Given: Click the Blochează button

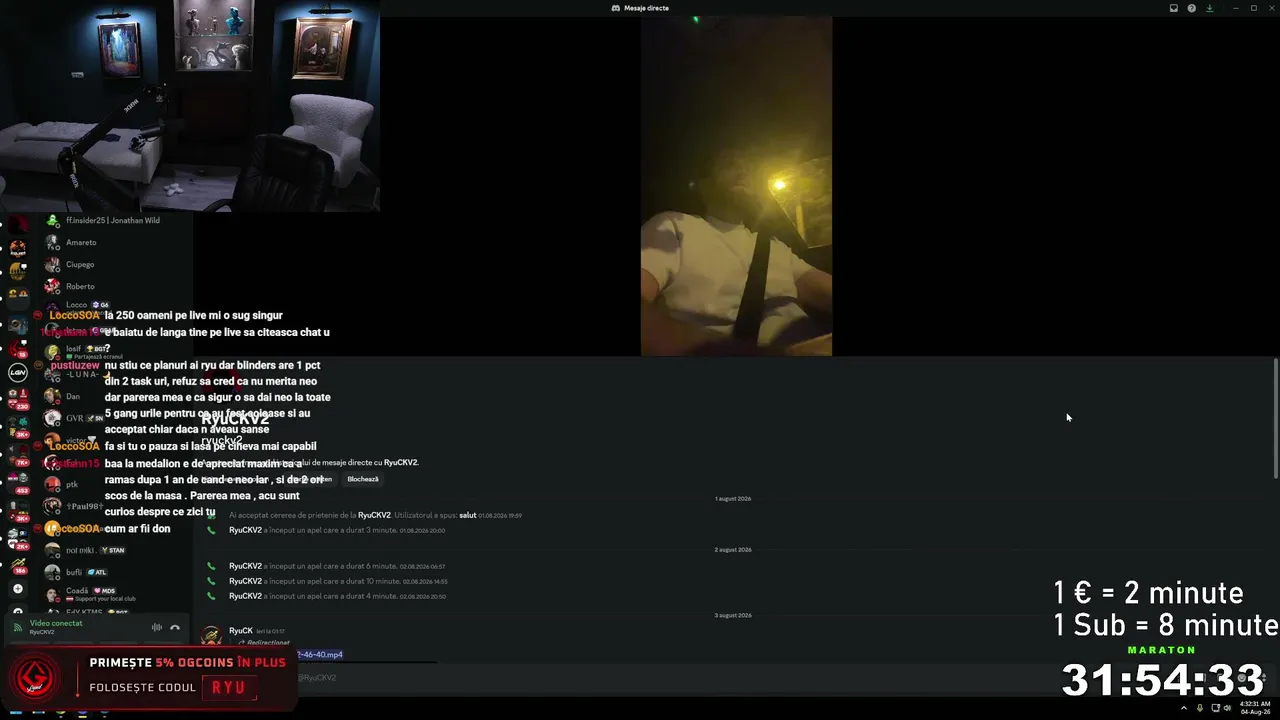Looking at the screenshot, I should coord(363,479).
